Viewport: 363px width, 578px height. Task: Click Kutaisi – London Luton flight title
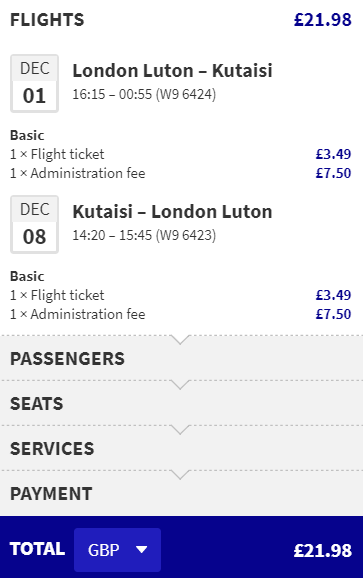click(172, 212)
